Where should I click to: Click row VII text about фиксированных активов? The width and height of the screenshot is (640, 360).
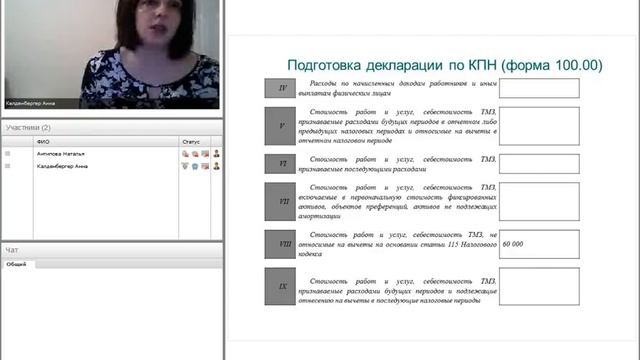[398, 202]
